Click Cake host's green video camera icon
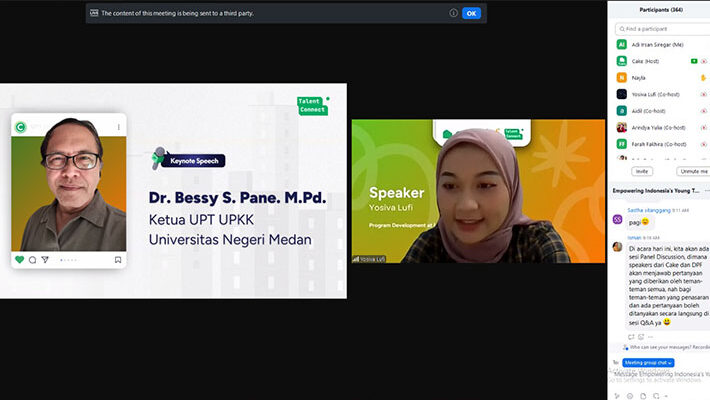710x400 pixels. (693, 61)
